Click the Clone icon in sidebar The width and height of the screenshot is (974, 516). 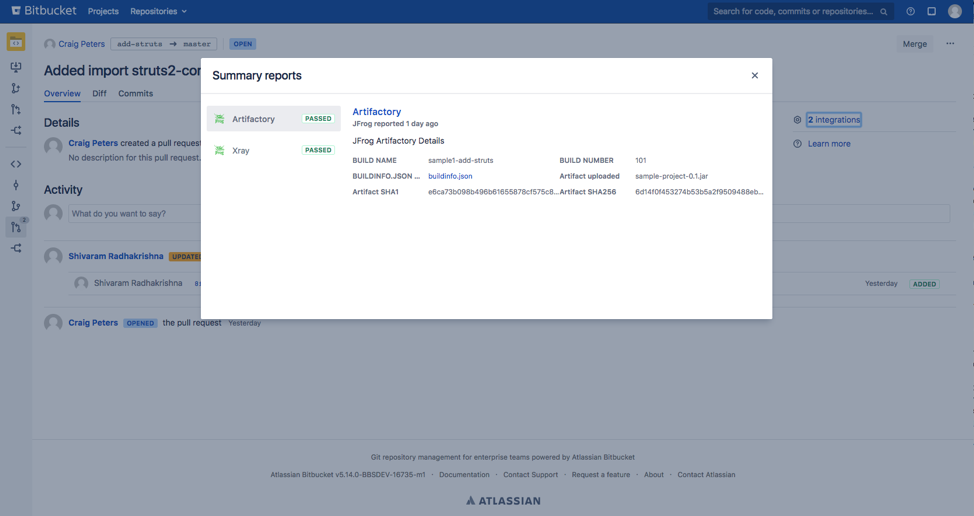pyautogui.click(x=16, y=67)
